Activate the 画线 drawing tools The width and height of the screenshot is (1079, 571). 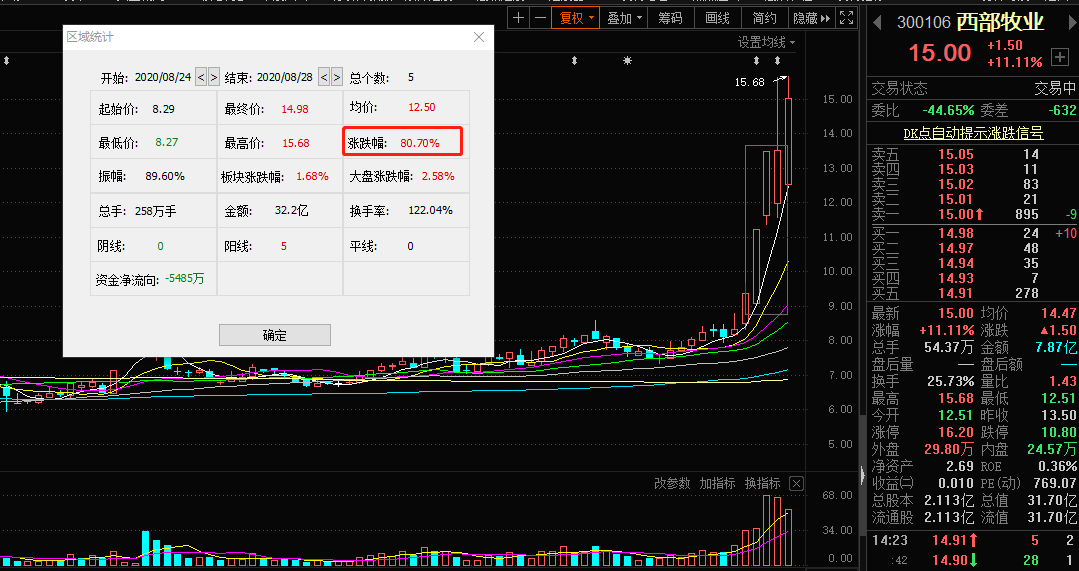click(717, 18)
